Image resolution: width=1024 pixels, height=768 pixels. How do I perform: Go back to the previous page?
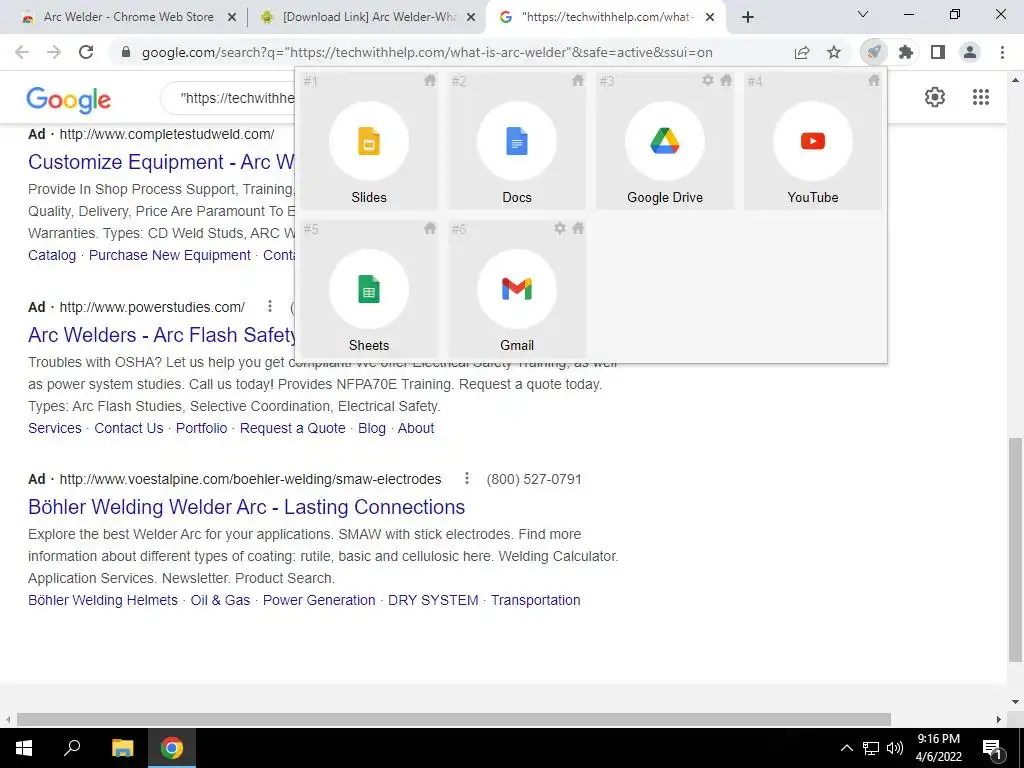22,52
